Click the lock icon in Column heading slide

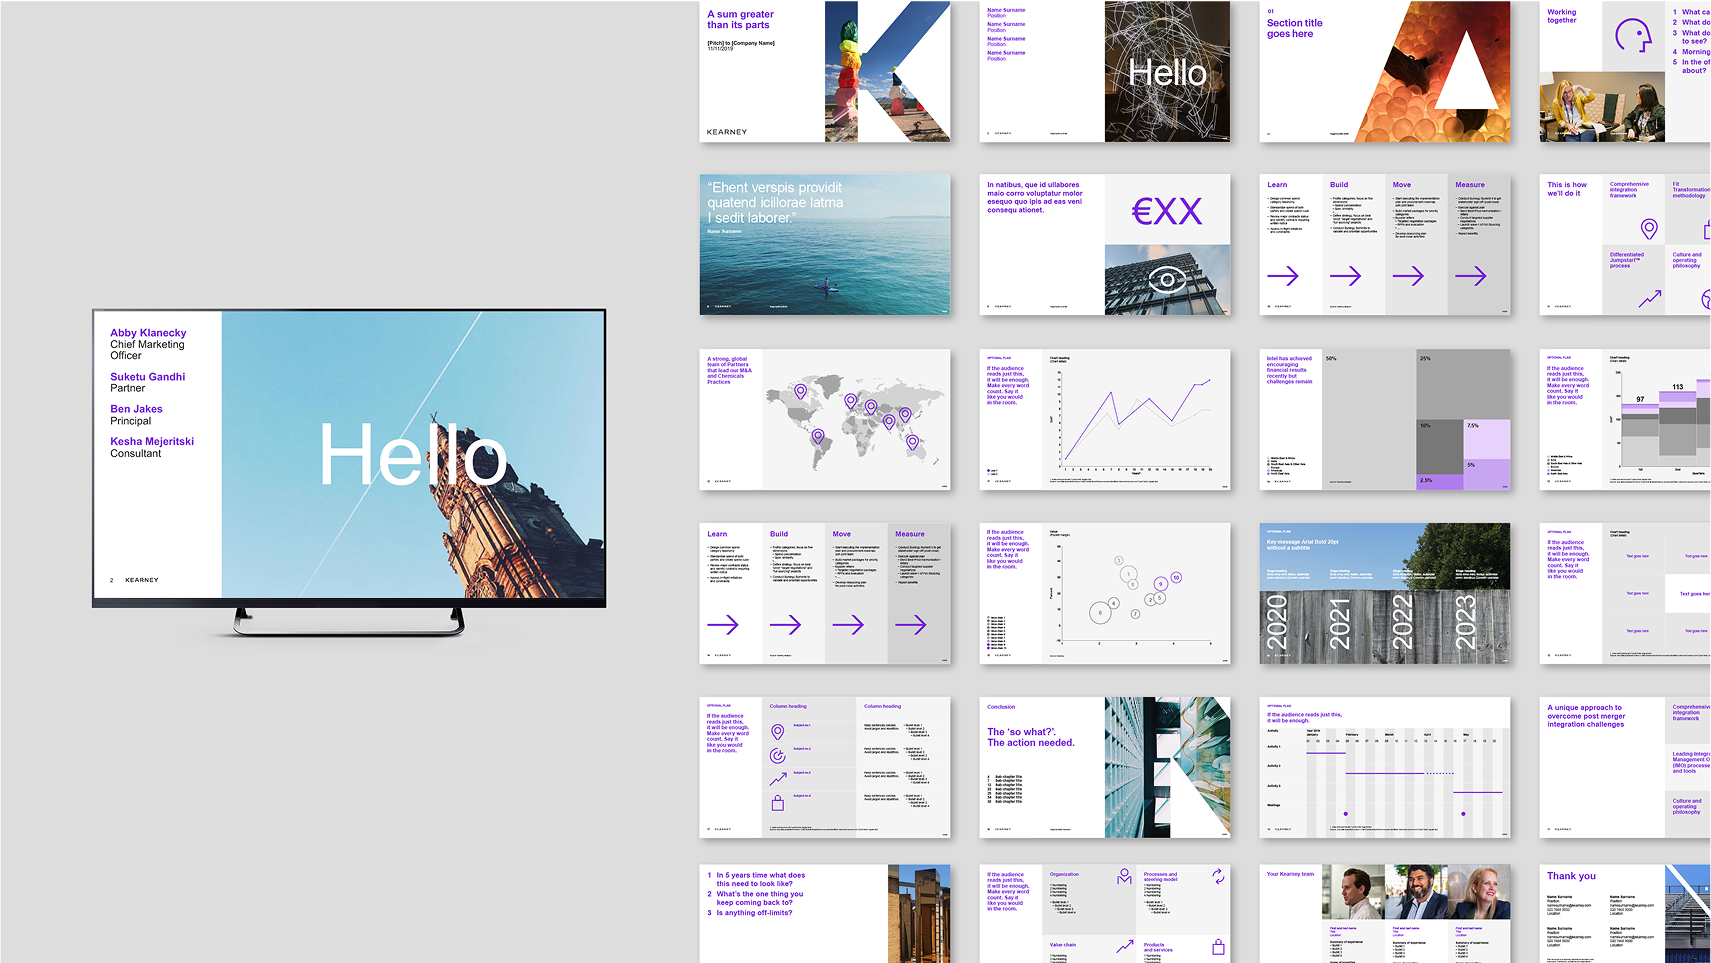(x=777, y=803)
